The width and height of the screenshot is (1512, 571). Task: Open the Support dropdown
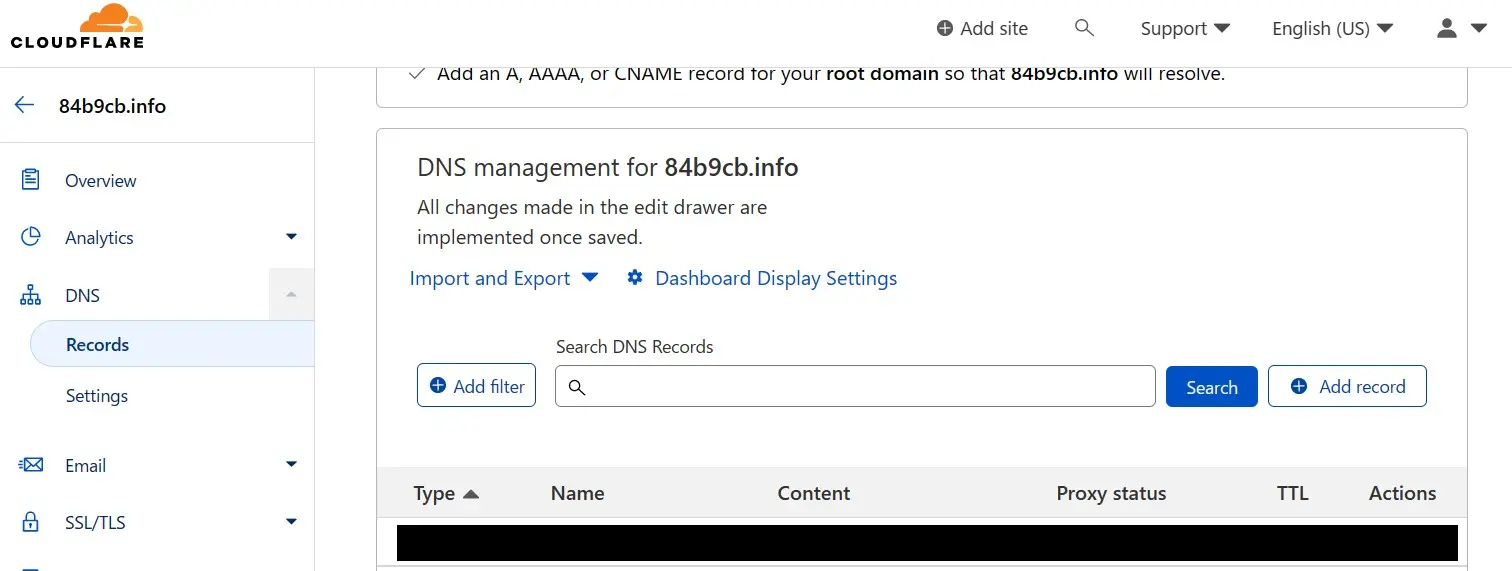1185,28
